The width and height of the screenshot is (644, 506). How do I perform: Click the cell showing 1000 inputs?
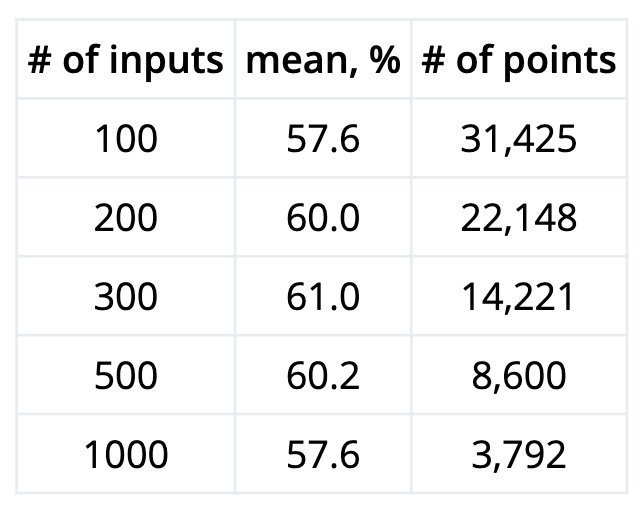(x=126, y=454)
